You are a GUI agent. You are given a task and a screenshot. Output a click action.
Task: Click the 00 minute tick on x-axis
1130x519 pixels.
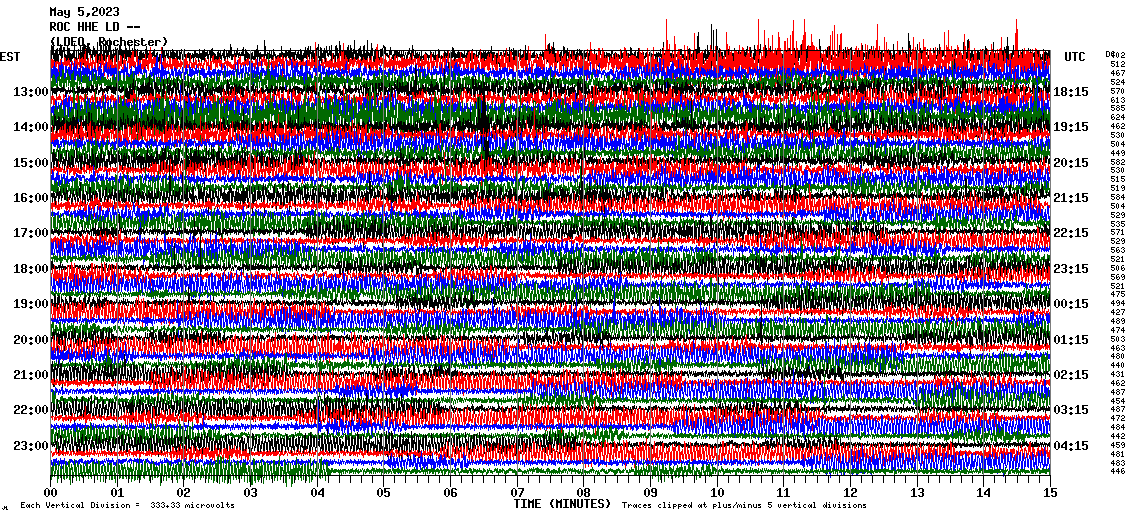click(x=51, y=492)
